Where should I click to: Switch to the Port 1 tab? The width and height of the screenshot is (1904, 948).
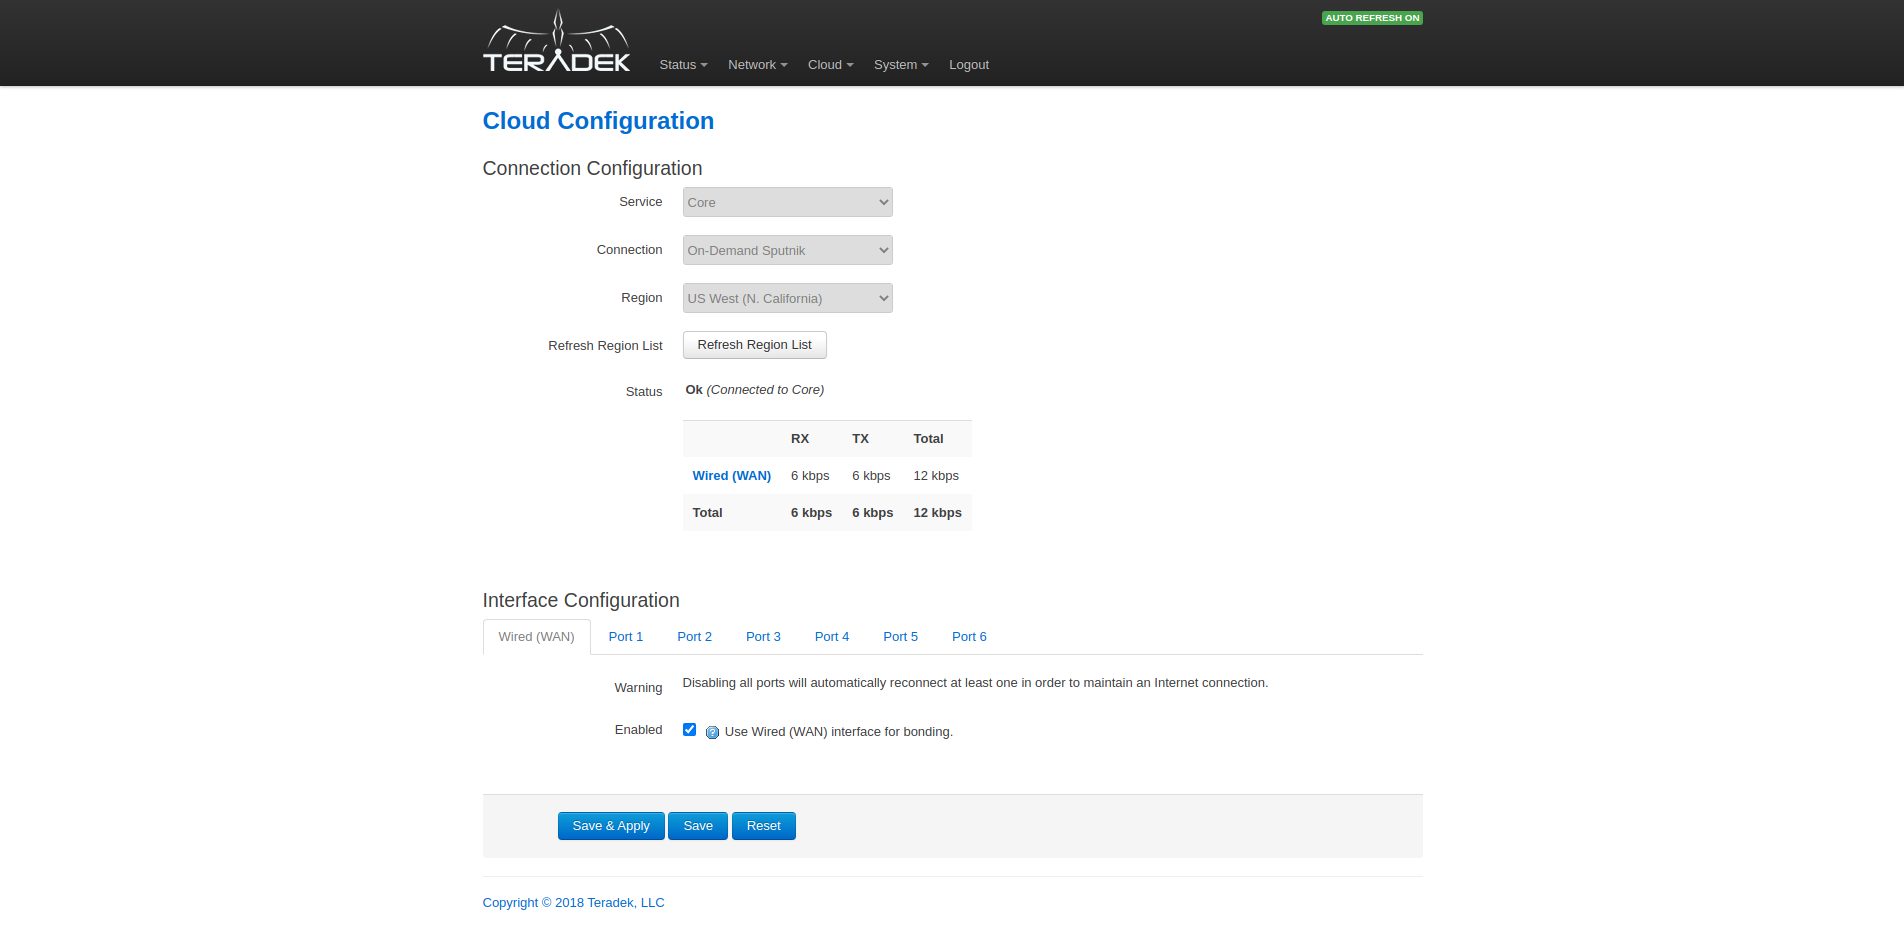click(x=625, y=637)
